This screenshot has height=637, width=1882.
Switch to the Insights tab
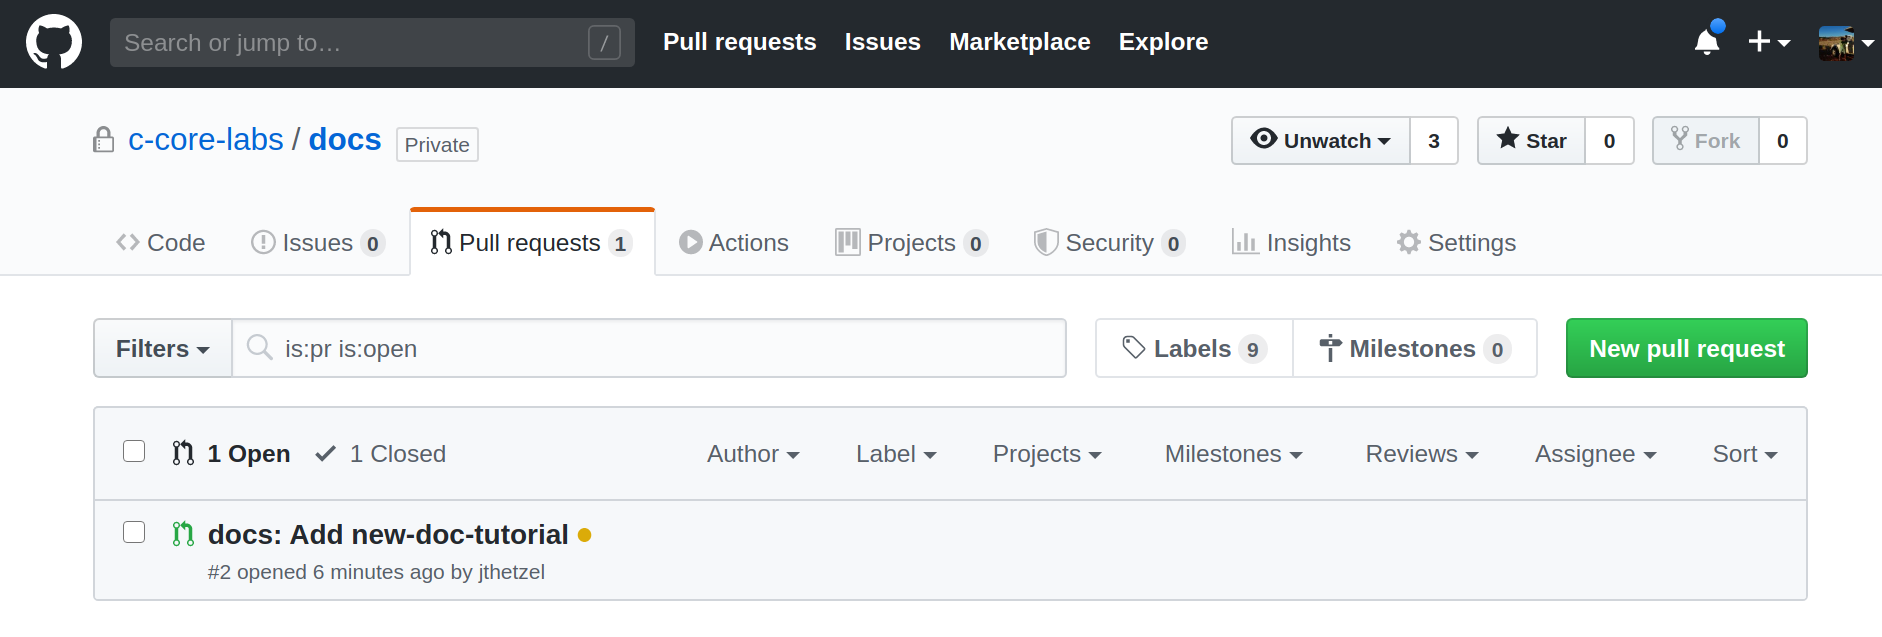coord(1291,243)
